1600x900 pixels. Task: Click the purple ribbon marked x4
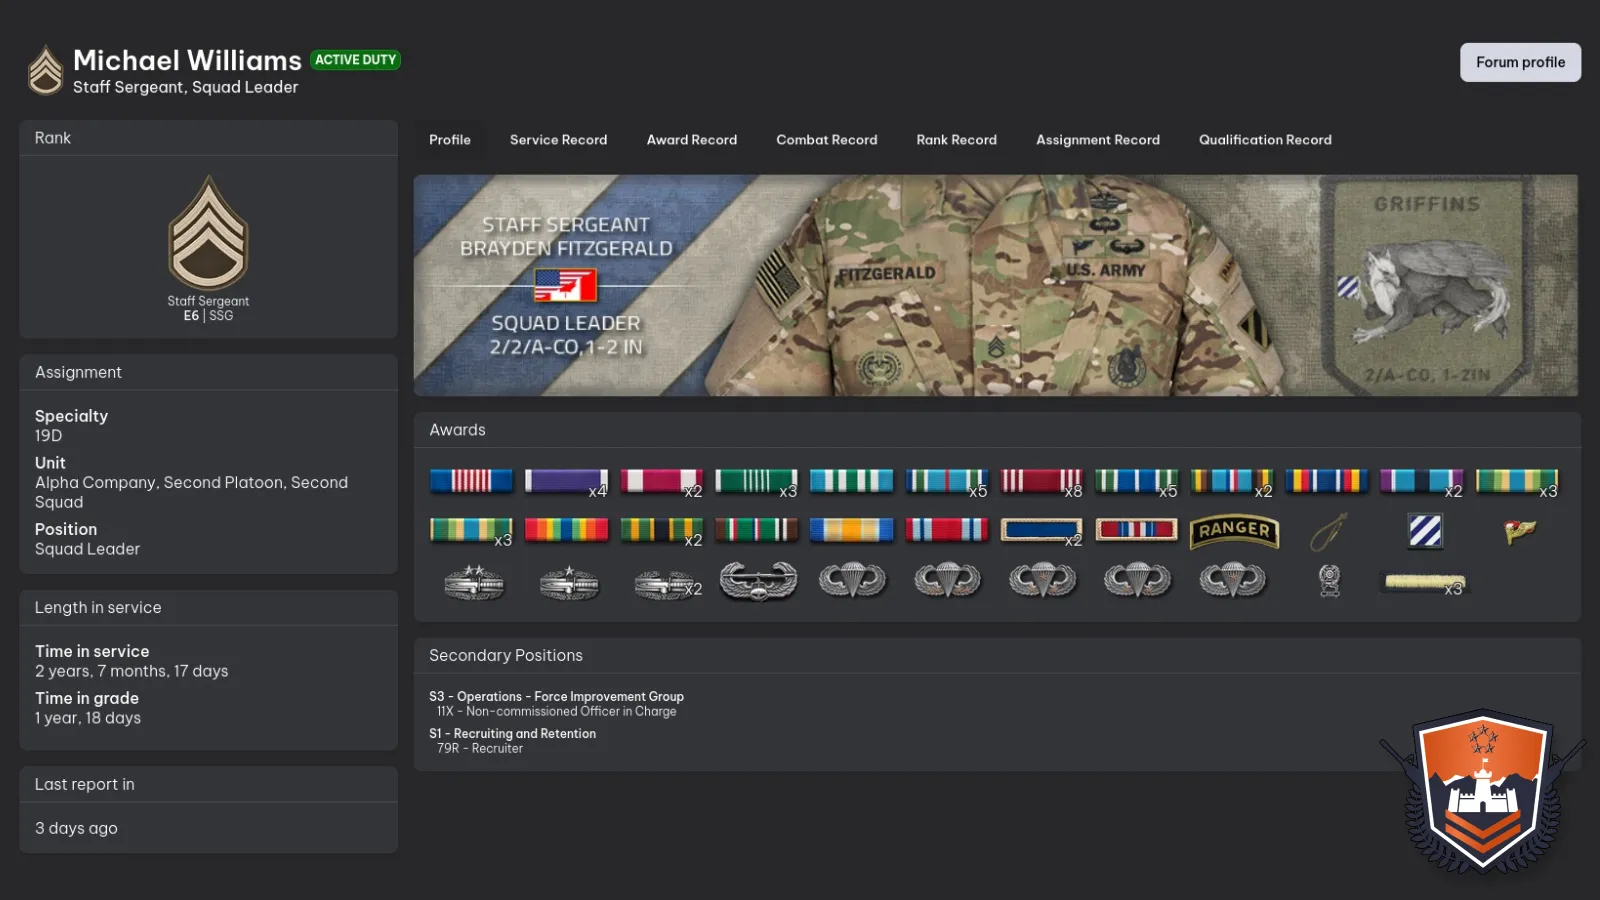click(566, 481)
